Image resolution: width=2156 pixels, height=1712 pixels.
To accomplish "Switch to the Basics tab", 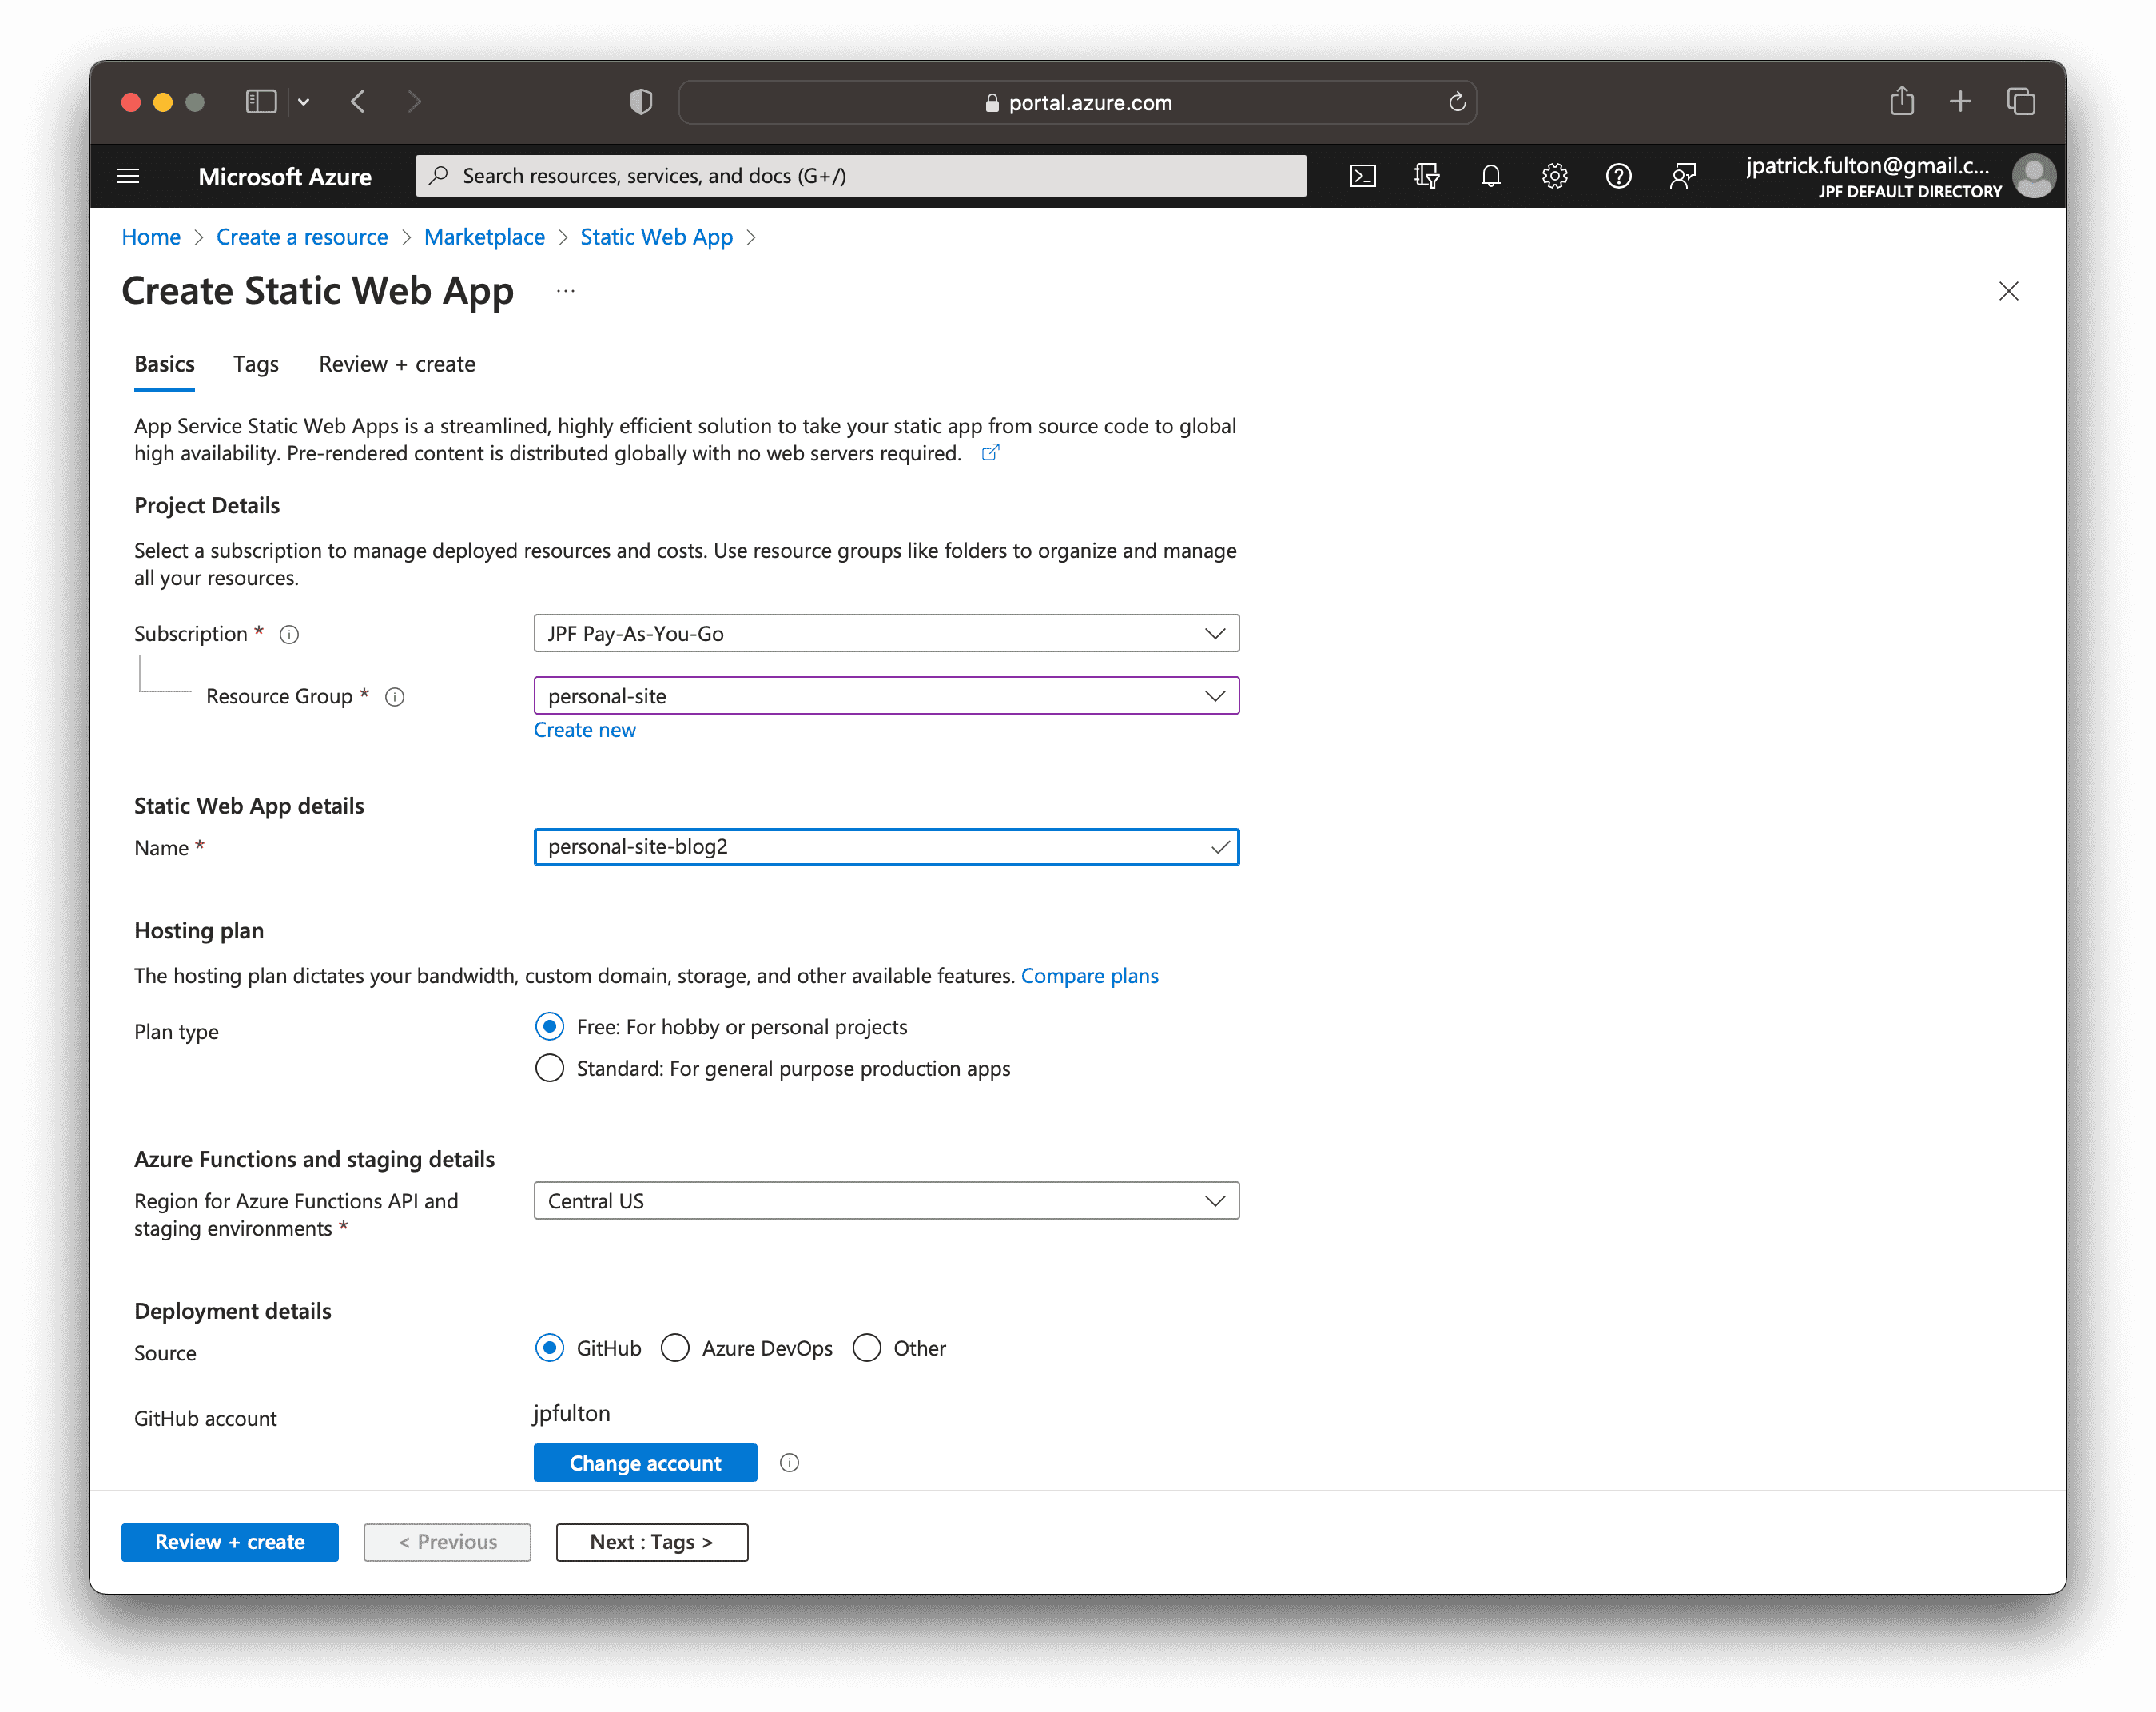I will [164, 364].
